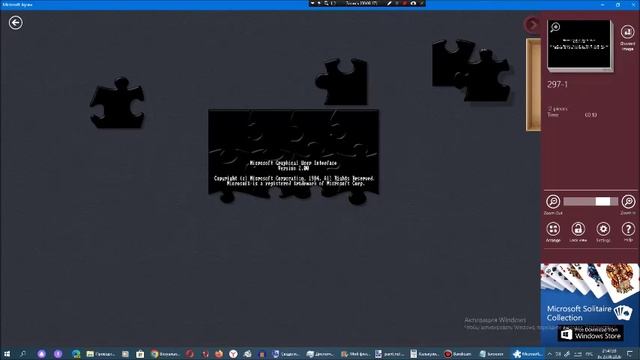Viewport: 640px width, 360px height.
Task: Open Firefox from the taskbar
Action: (219, 354)
